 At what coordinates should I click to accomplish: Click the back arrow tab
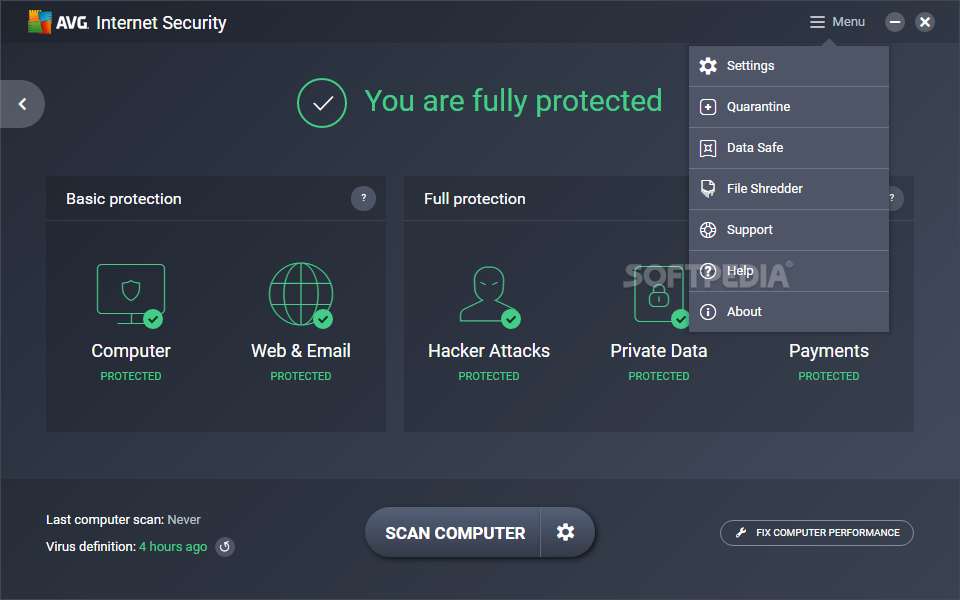coord(22,104)
